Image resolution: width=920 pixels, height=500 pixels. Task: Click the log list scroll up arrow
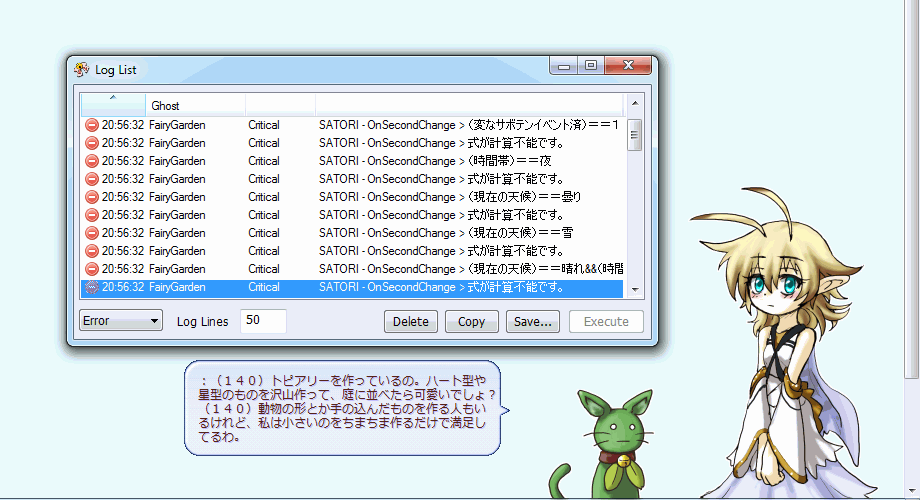tap(635, 103)
